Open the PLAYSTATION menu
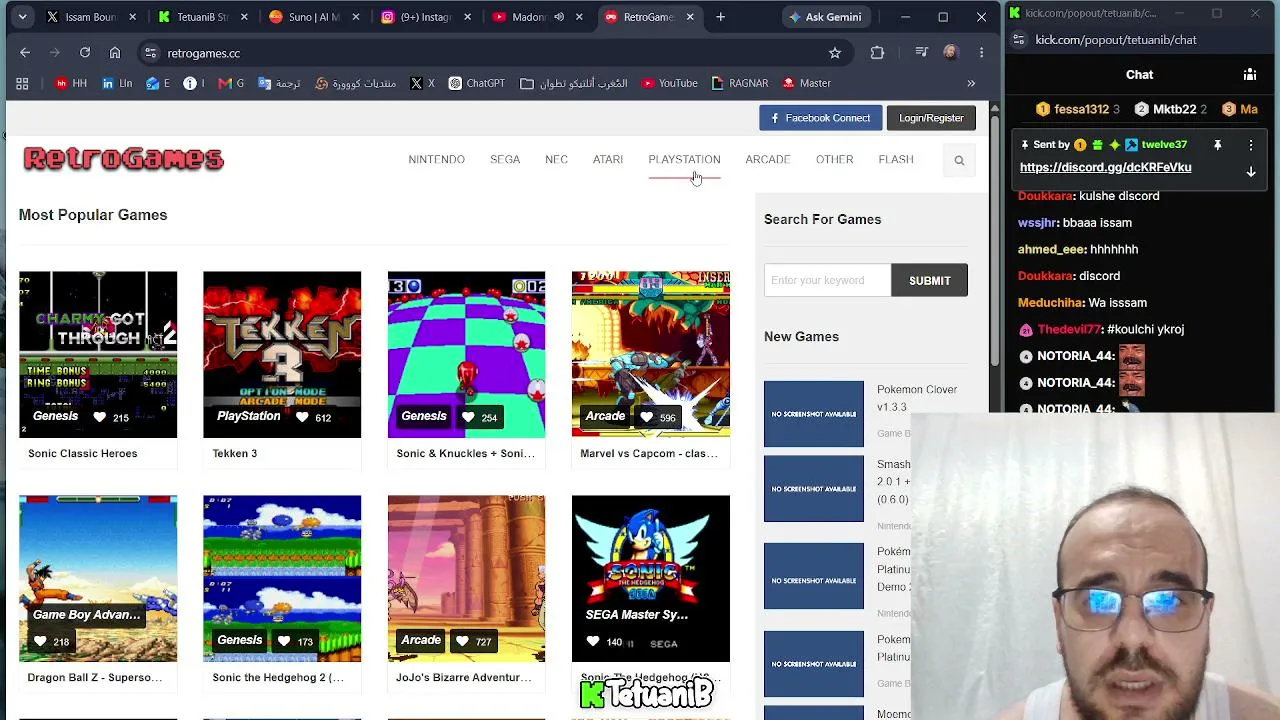Viewport: 1280px width, 720px height. click(684, 160)
